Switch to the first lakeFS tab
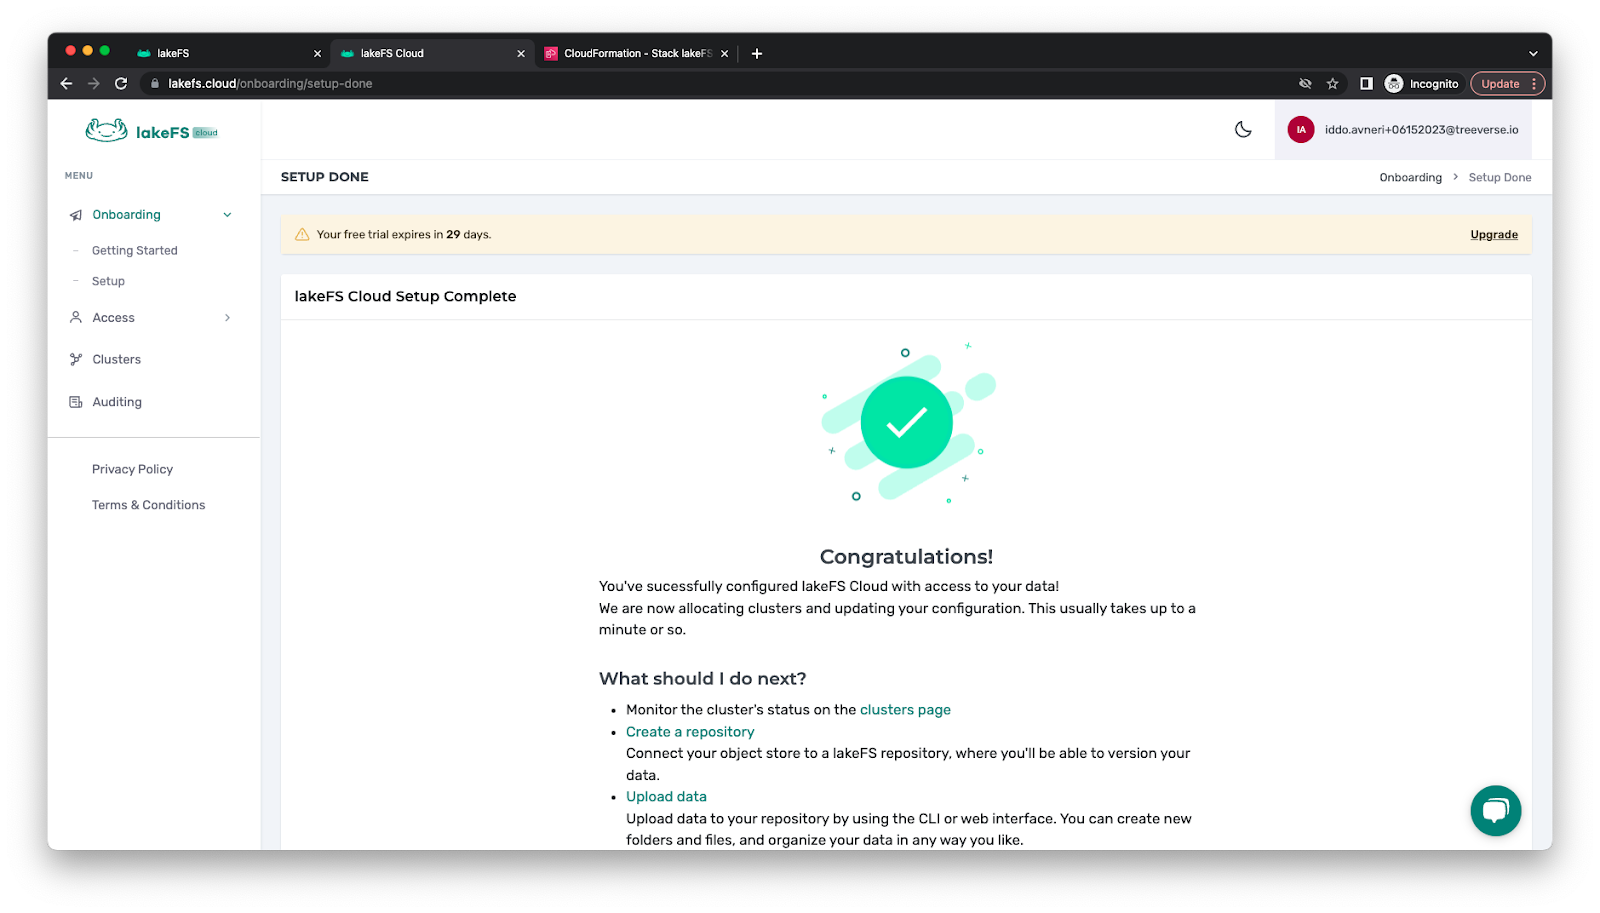Screen dimensions: 1600x913 [x=228, y=54]
